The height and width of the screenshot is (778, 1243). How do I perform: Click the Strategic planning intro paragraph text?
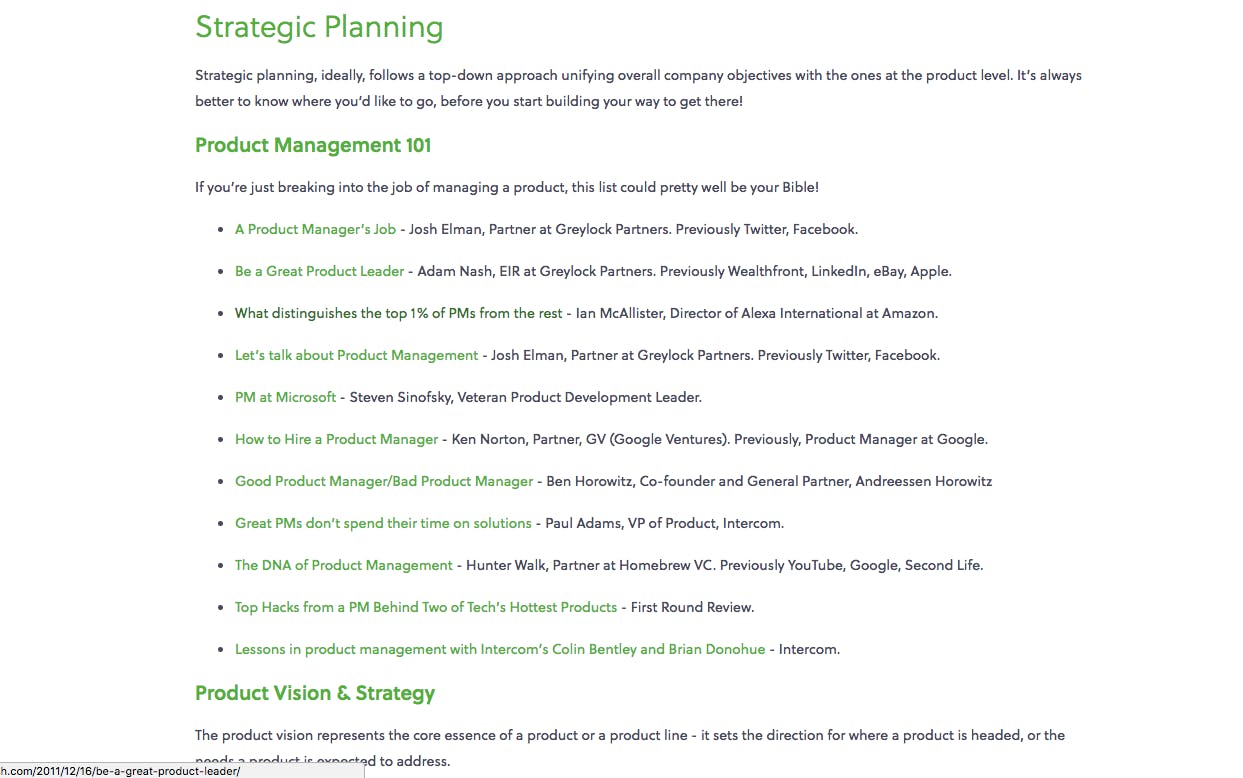coord(638,88)
